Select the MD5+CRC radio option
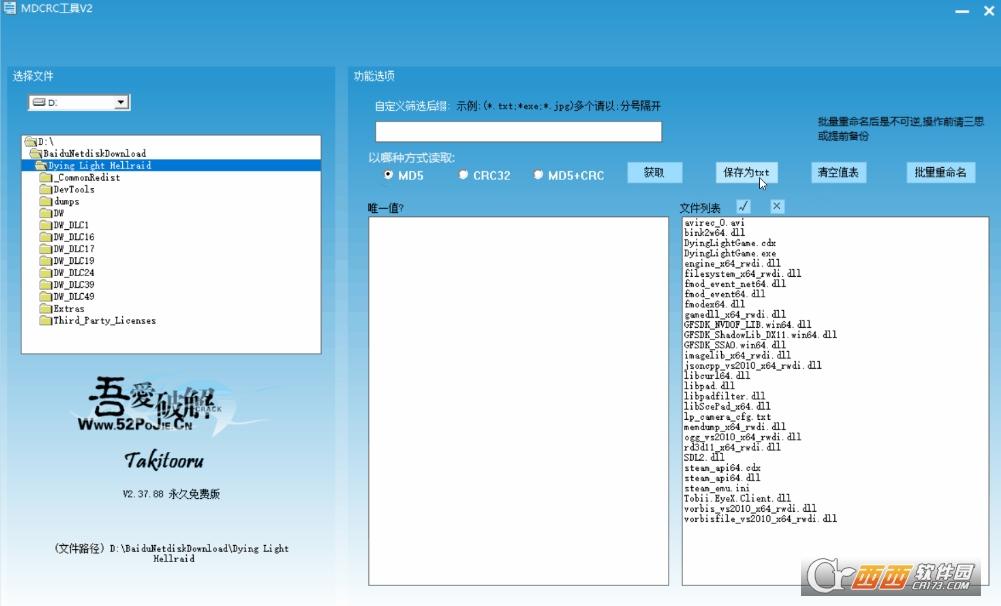Image resolution: width=1001 pixels, height=606 pixels. click(x=538, y=174)
